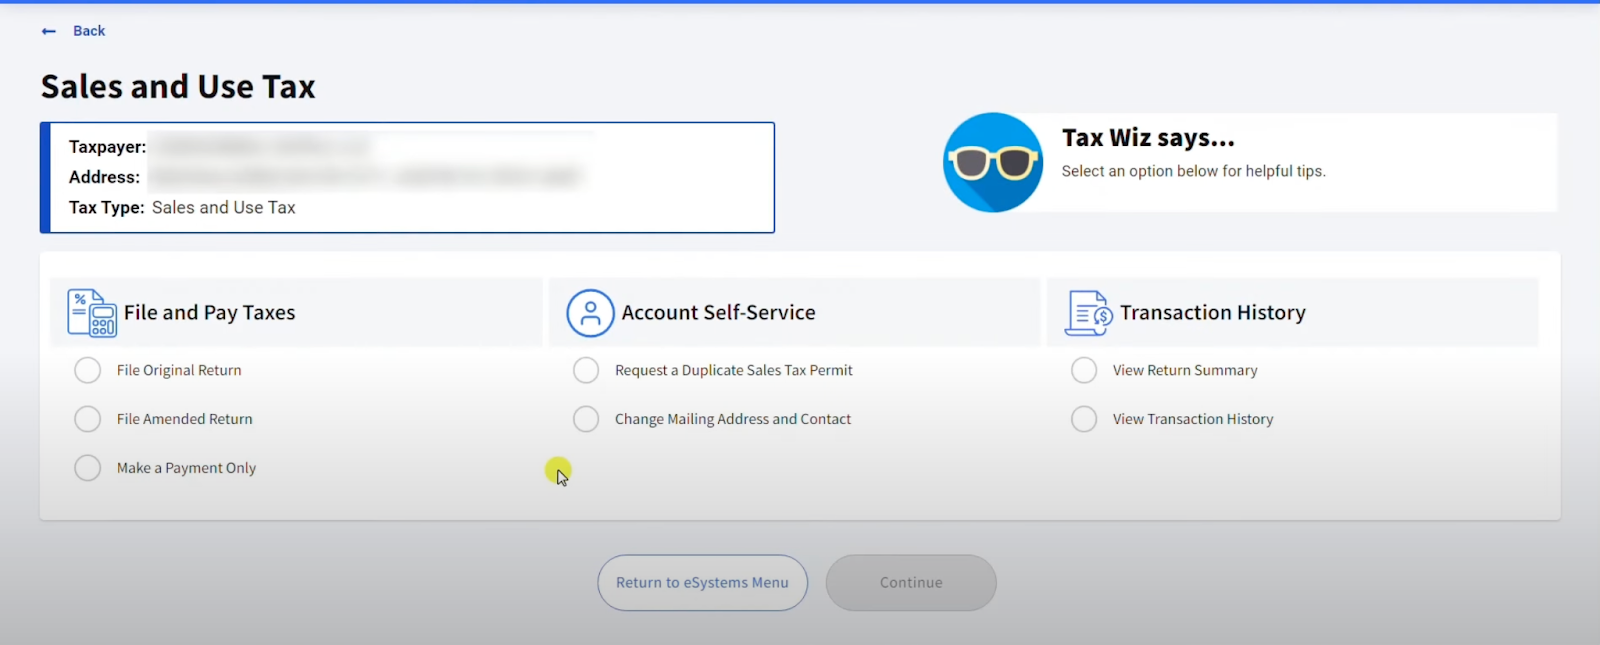
Task: Click the Address label
Action: [x=104, y=177]
